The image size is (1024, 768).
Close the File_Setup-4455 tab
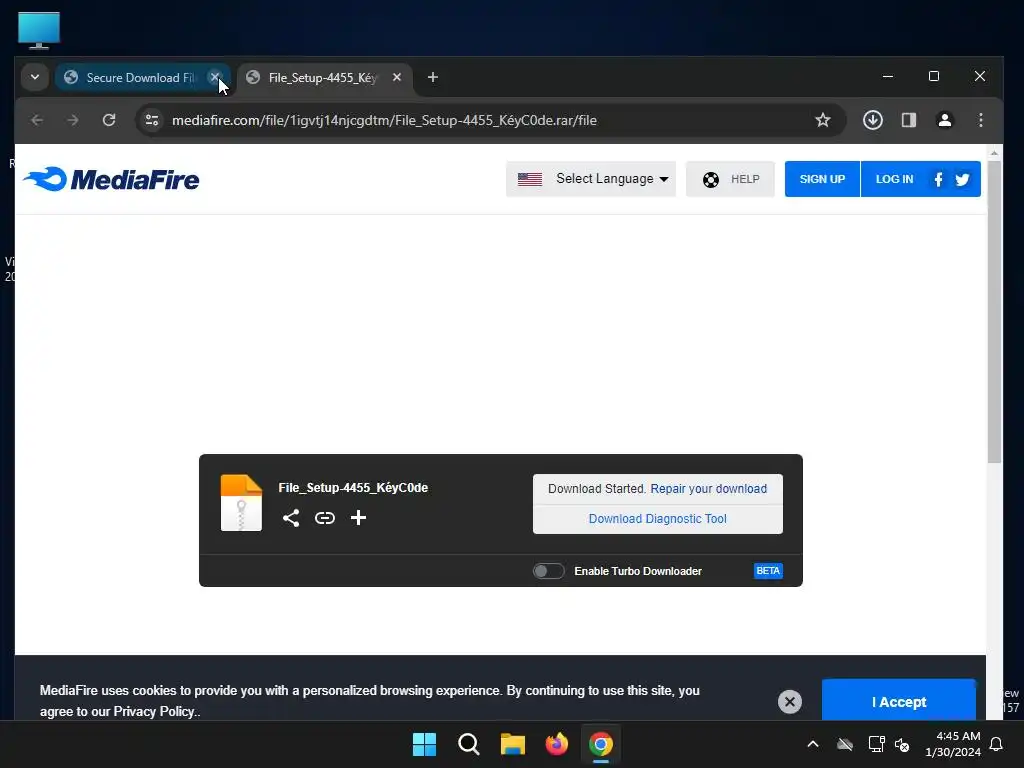[x=396, y=77]
